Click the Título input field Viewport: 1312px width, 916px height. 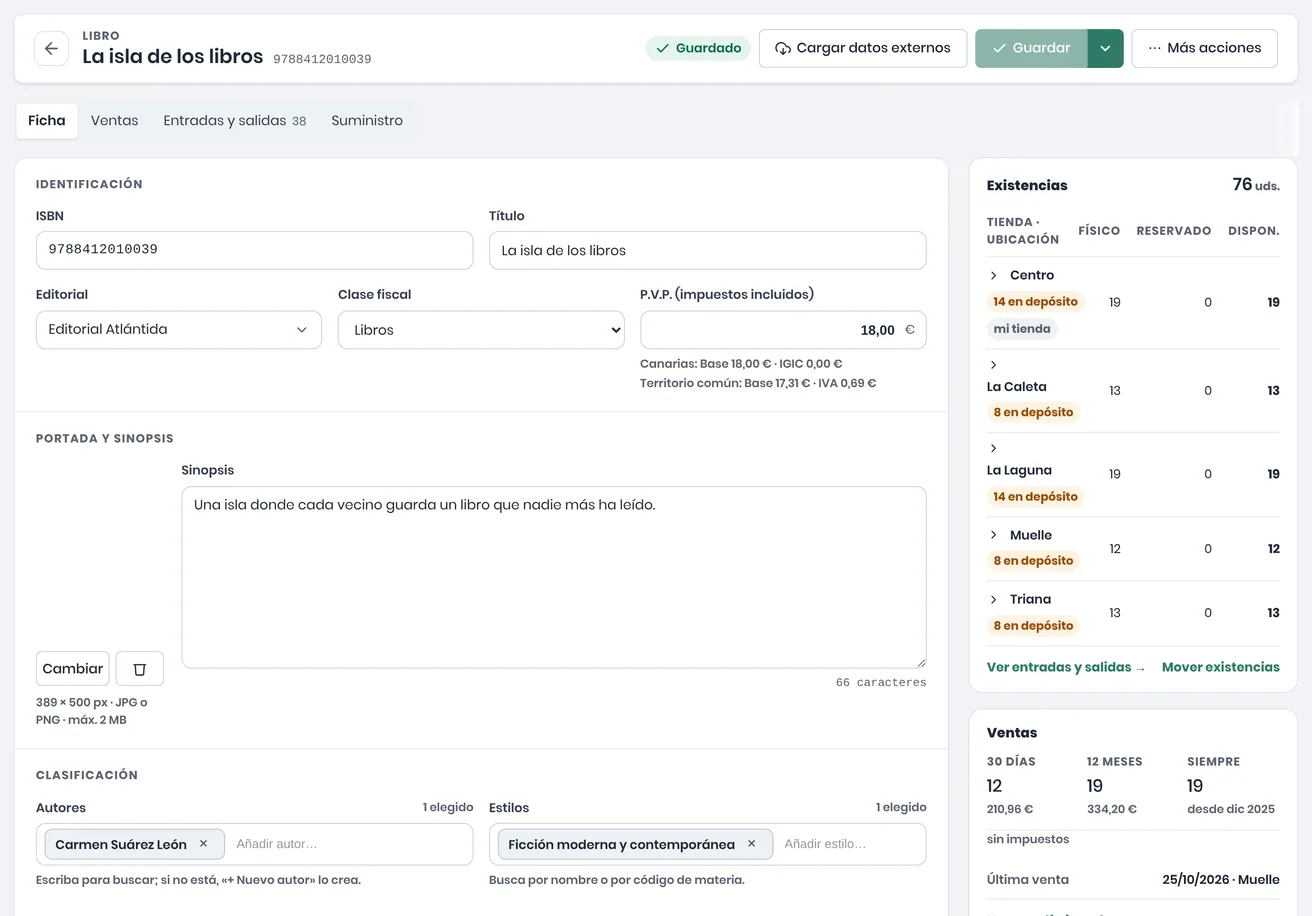(x=708, y=250)
